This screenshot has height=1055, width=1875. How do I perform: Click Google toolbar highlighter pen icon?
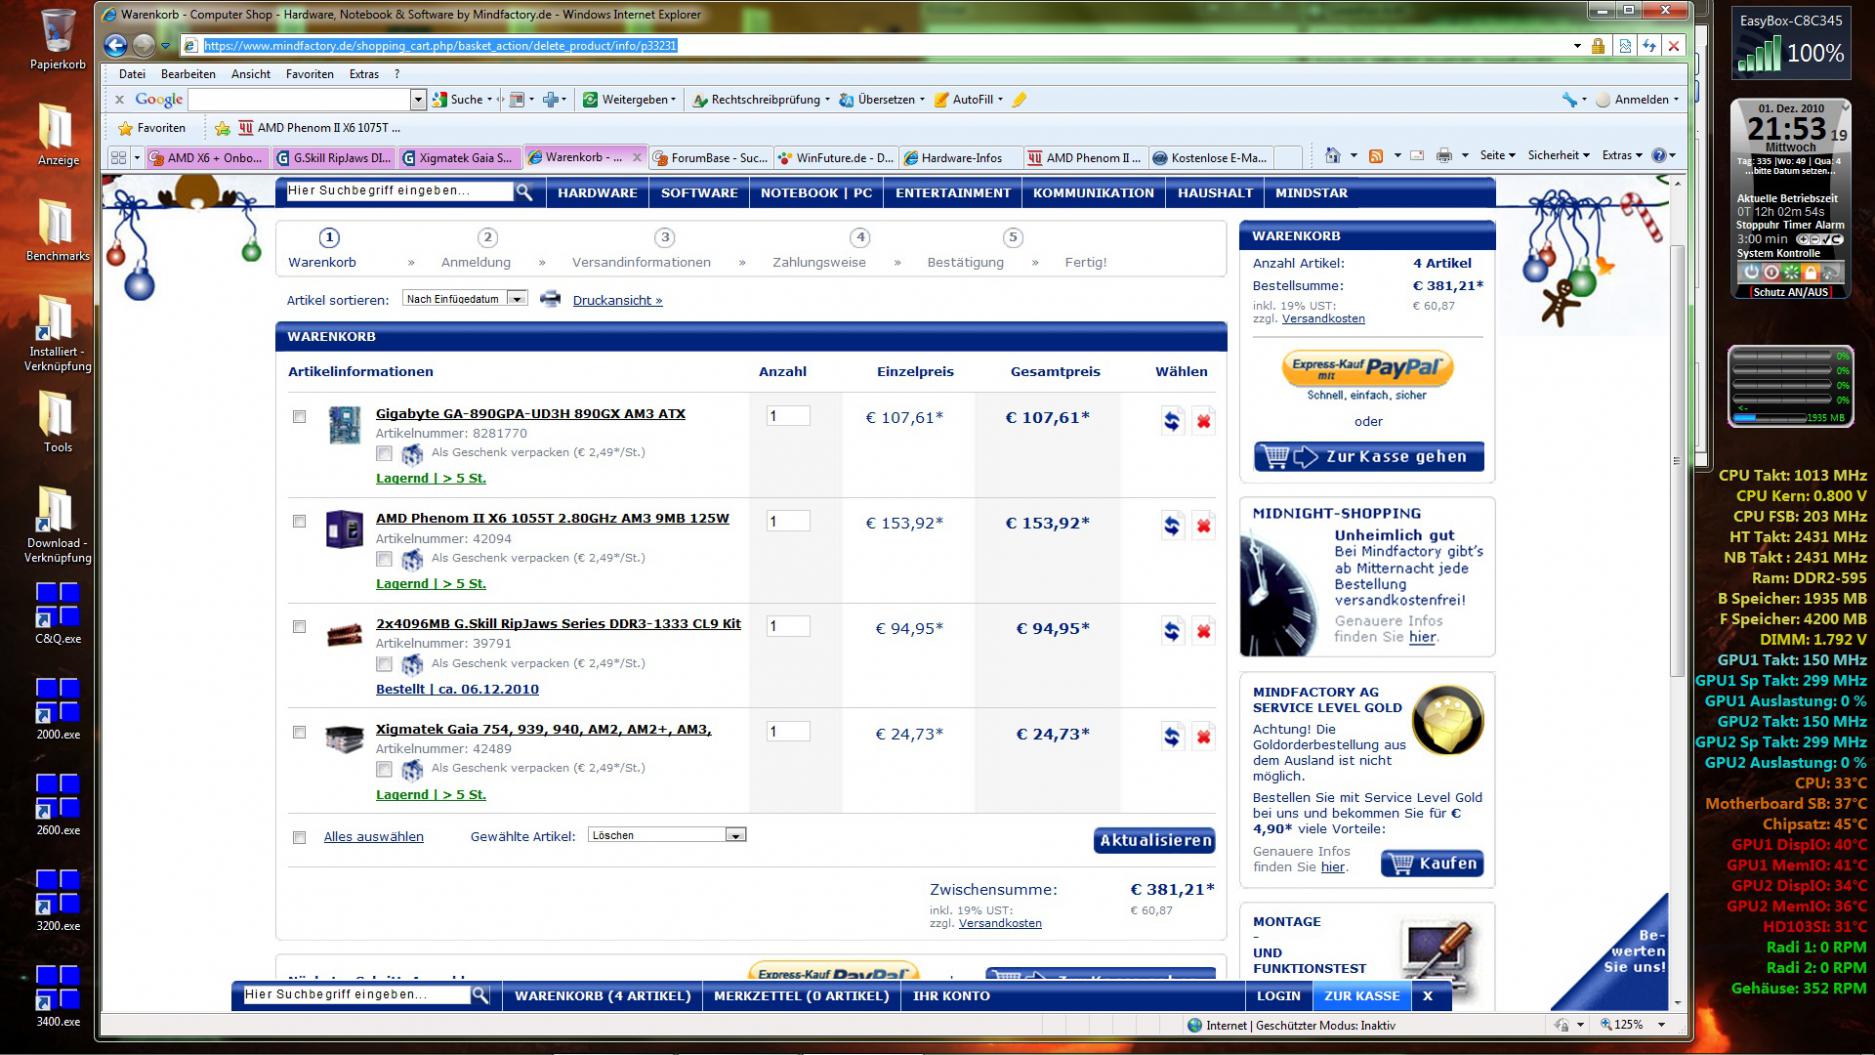[x=1019, y=100]
